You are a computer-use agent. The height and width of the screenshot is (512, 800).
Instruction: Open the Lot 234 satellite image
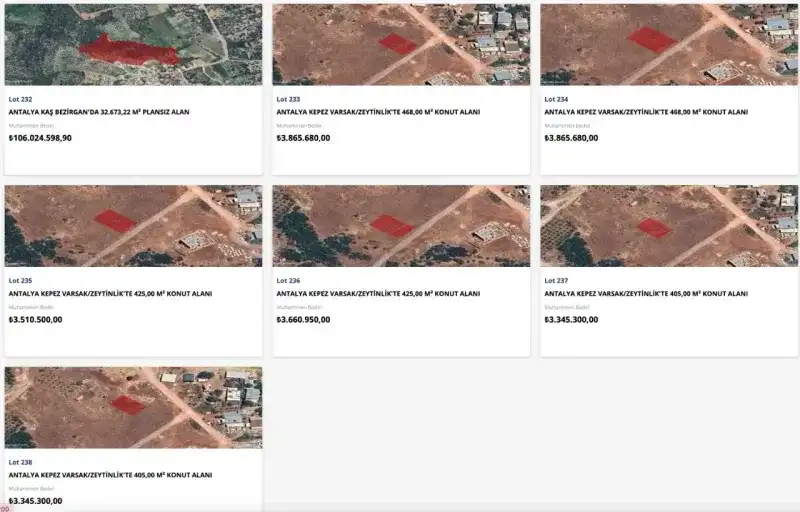pyautogui.click(x=669, y=44)
